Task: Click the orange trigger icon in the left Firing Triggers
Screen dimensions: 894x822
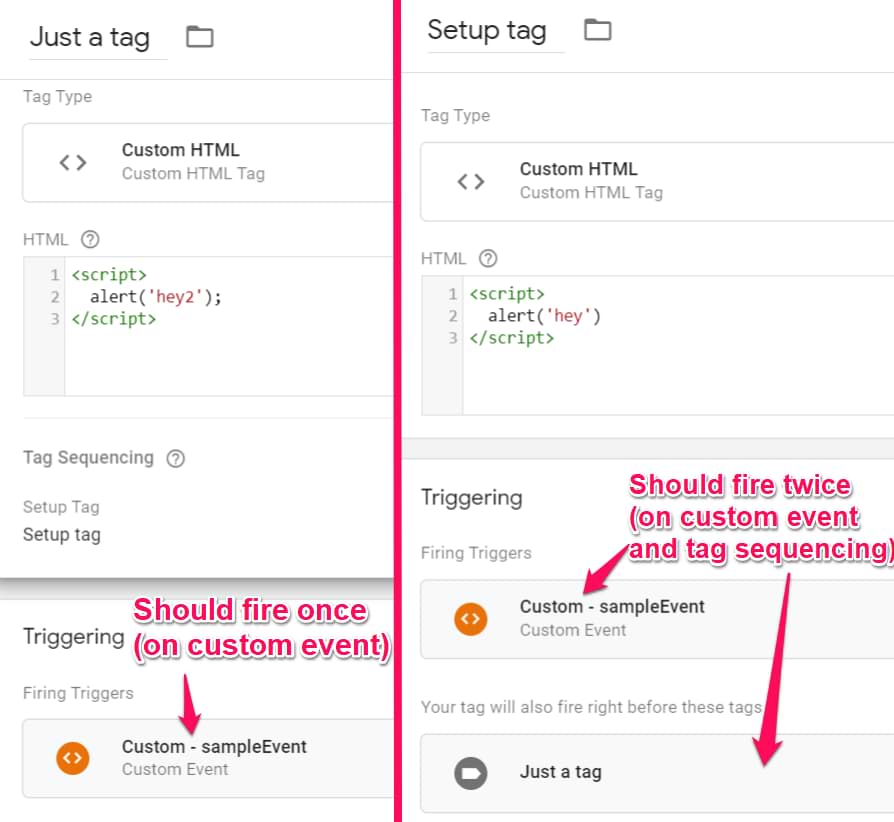Action: 73,758
